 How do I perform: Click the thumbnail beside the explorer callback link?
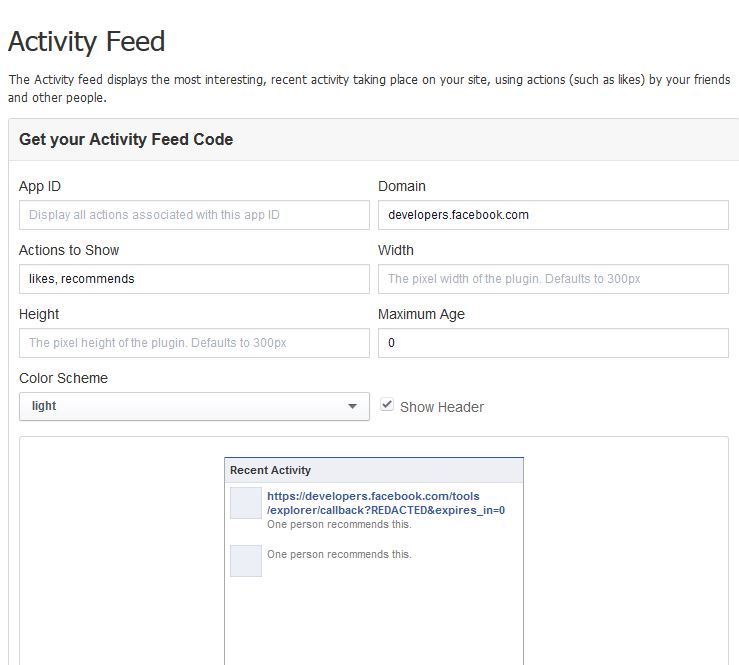pyautogui.click(x=246, y=503)
